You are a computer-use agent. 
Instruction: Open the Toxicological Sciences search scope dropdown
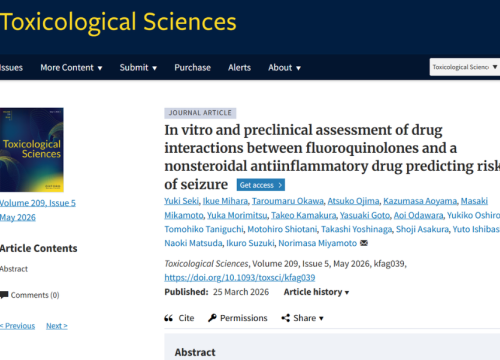click(465, 67)
